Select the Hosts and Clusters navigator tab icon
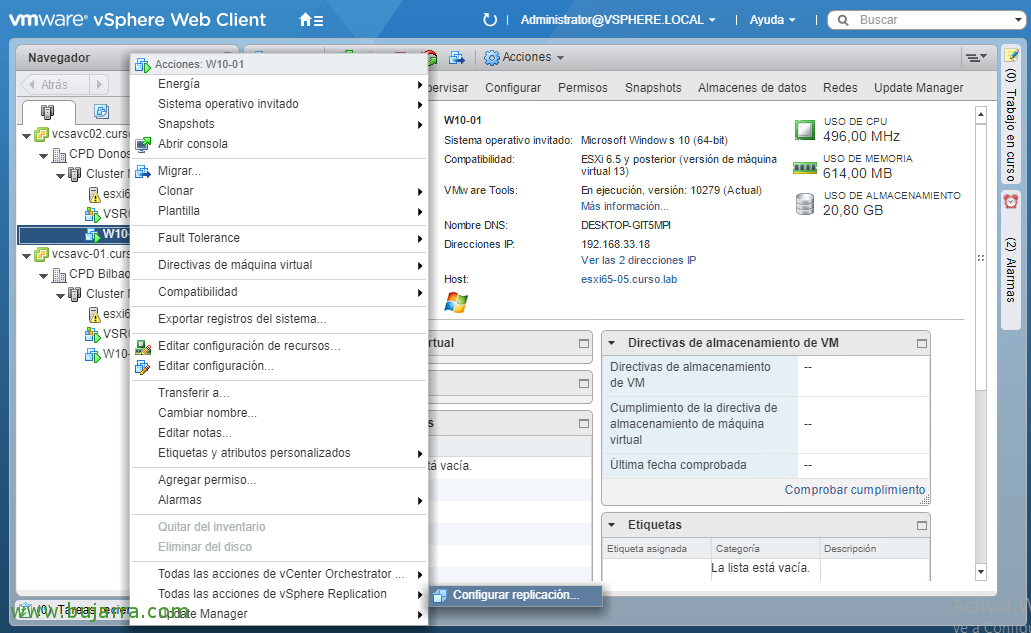The image size is (1031, 633). [x=47, y=111]
